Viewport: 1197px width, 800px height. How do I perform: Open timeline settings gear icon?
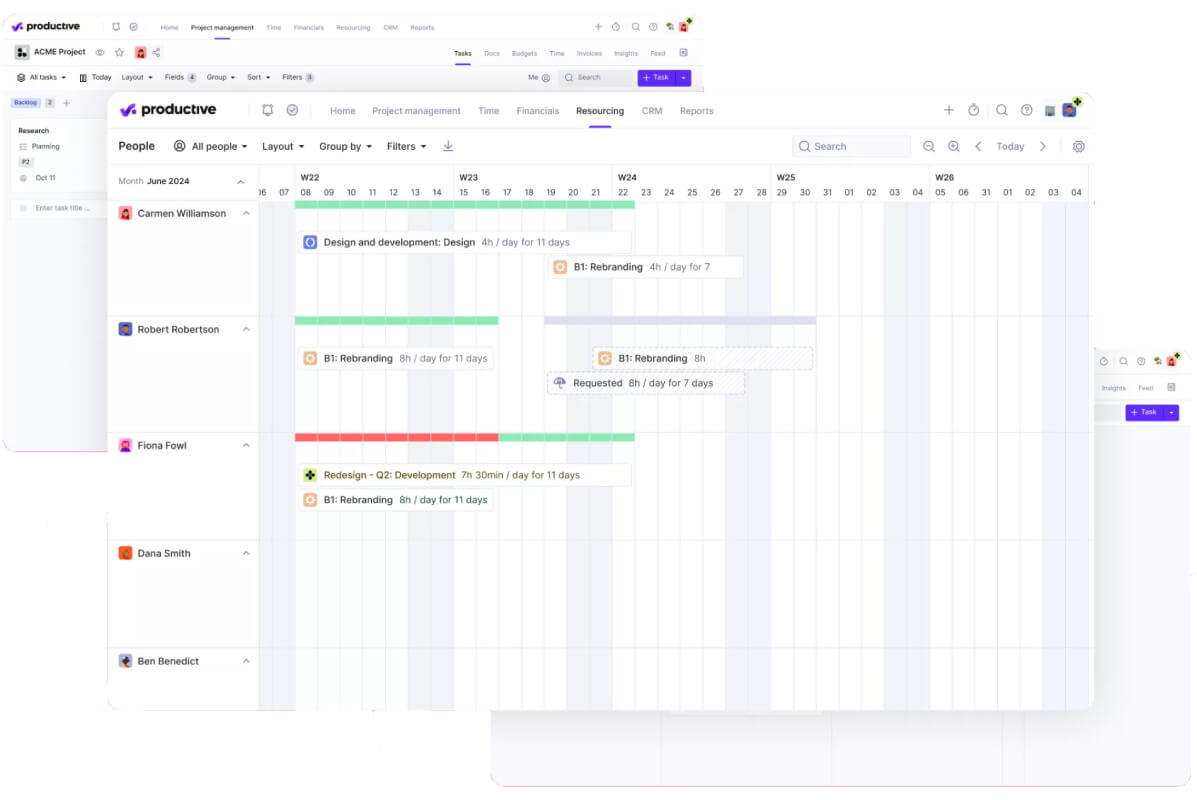pos(1078,147)
